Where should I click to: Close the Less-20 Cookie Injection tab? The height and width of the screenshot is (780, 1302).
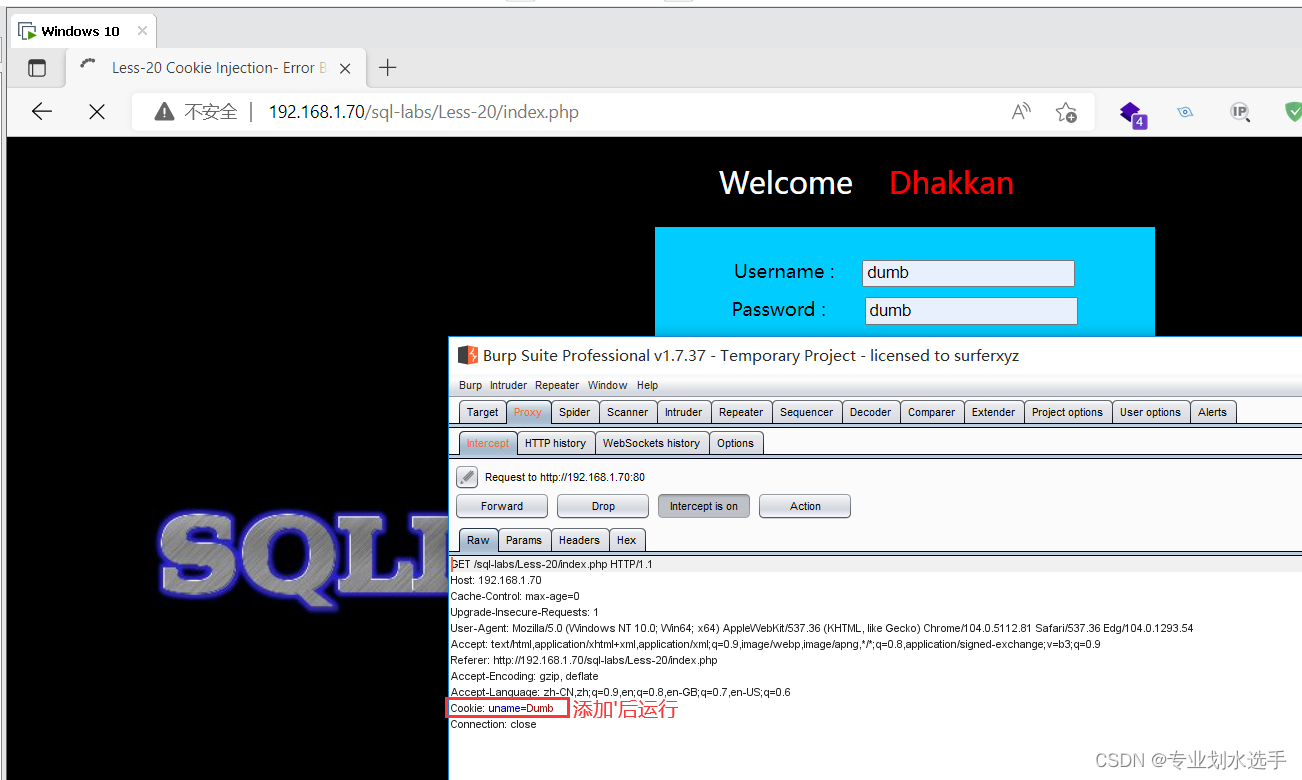tap(345, 68)
